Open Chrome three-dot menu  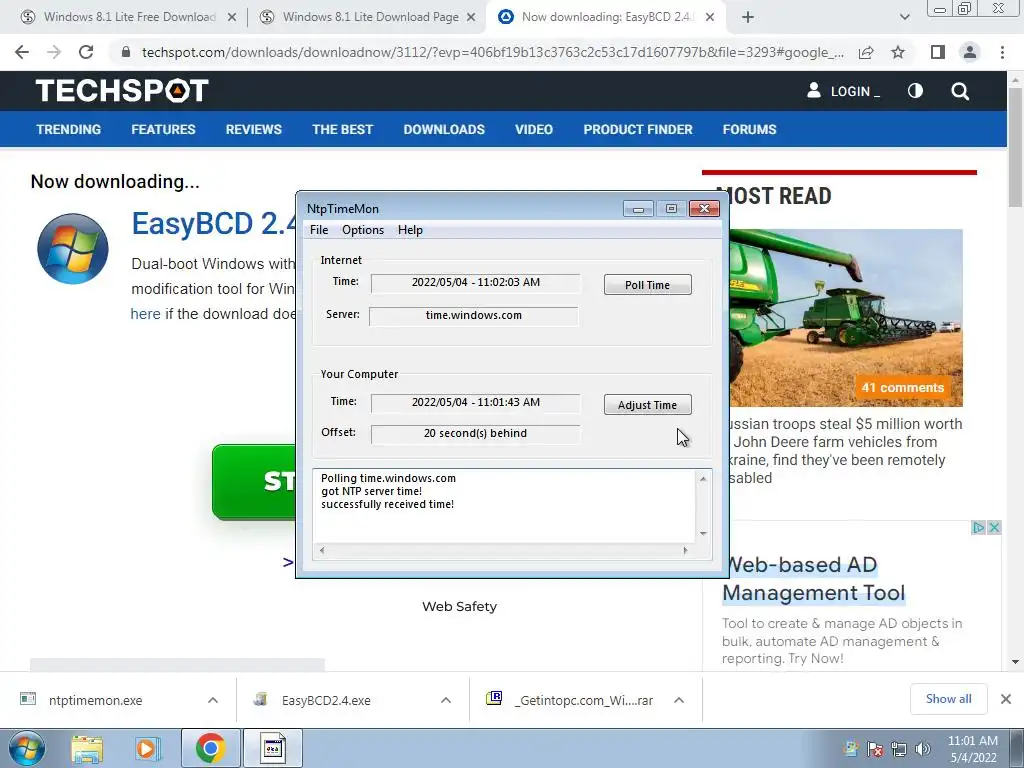(1002, 52)
